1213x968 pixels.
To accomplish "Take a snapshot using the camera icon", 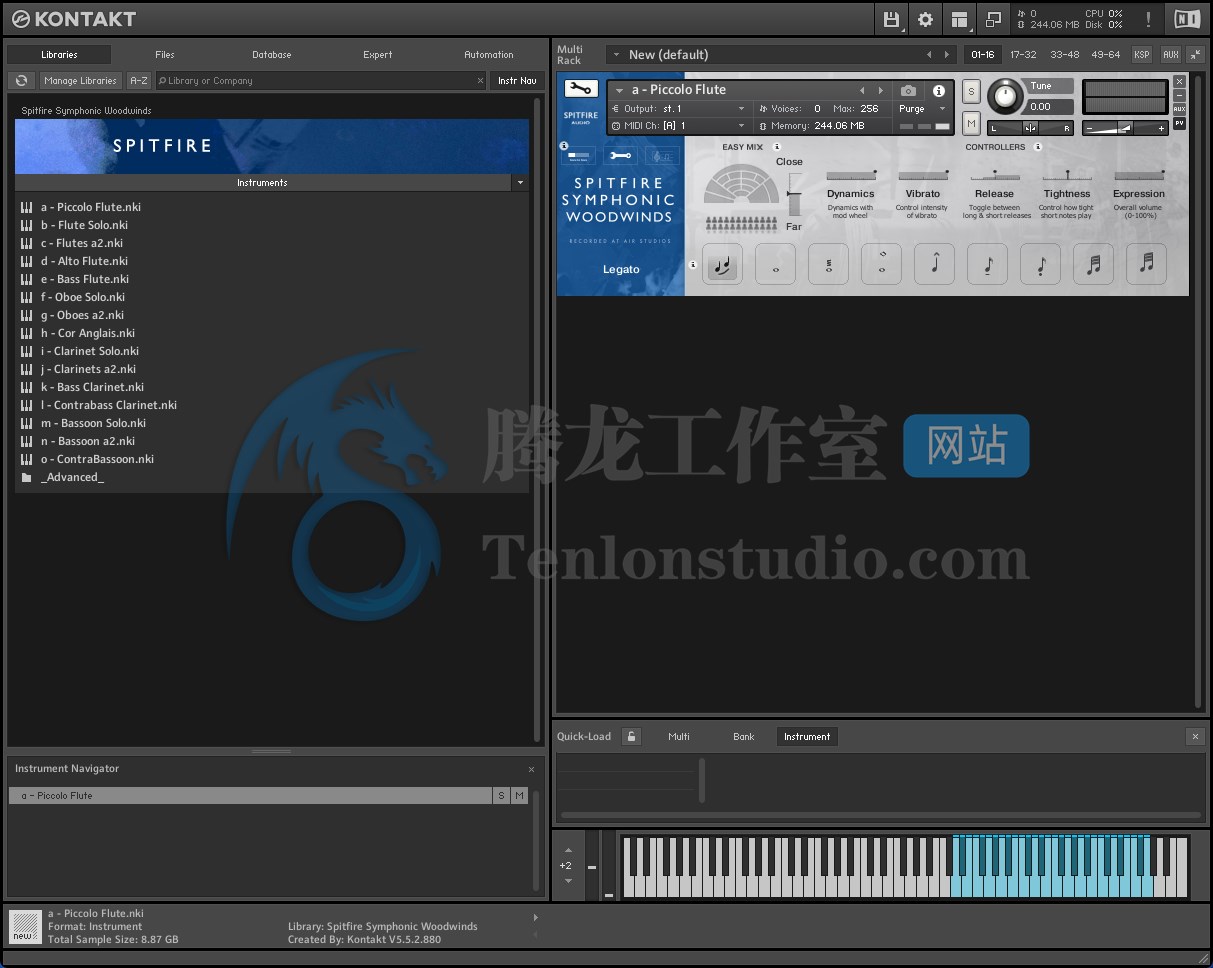I will tap(908, 90).
